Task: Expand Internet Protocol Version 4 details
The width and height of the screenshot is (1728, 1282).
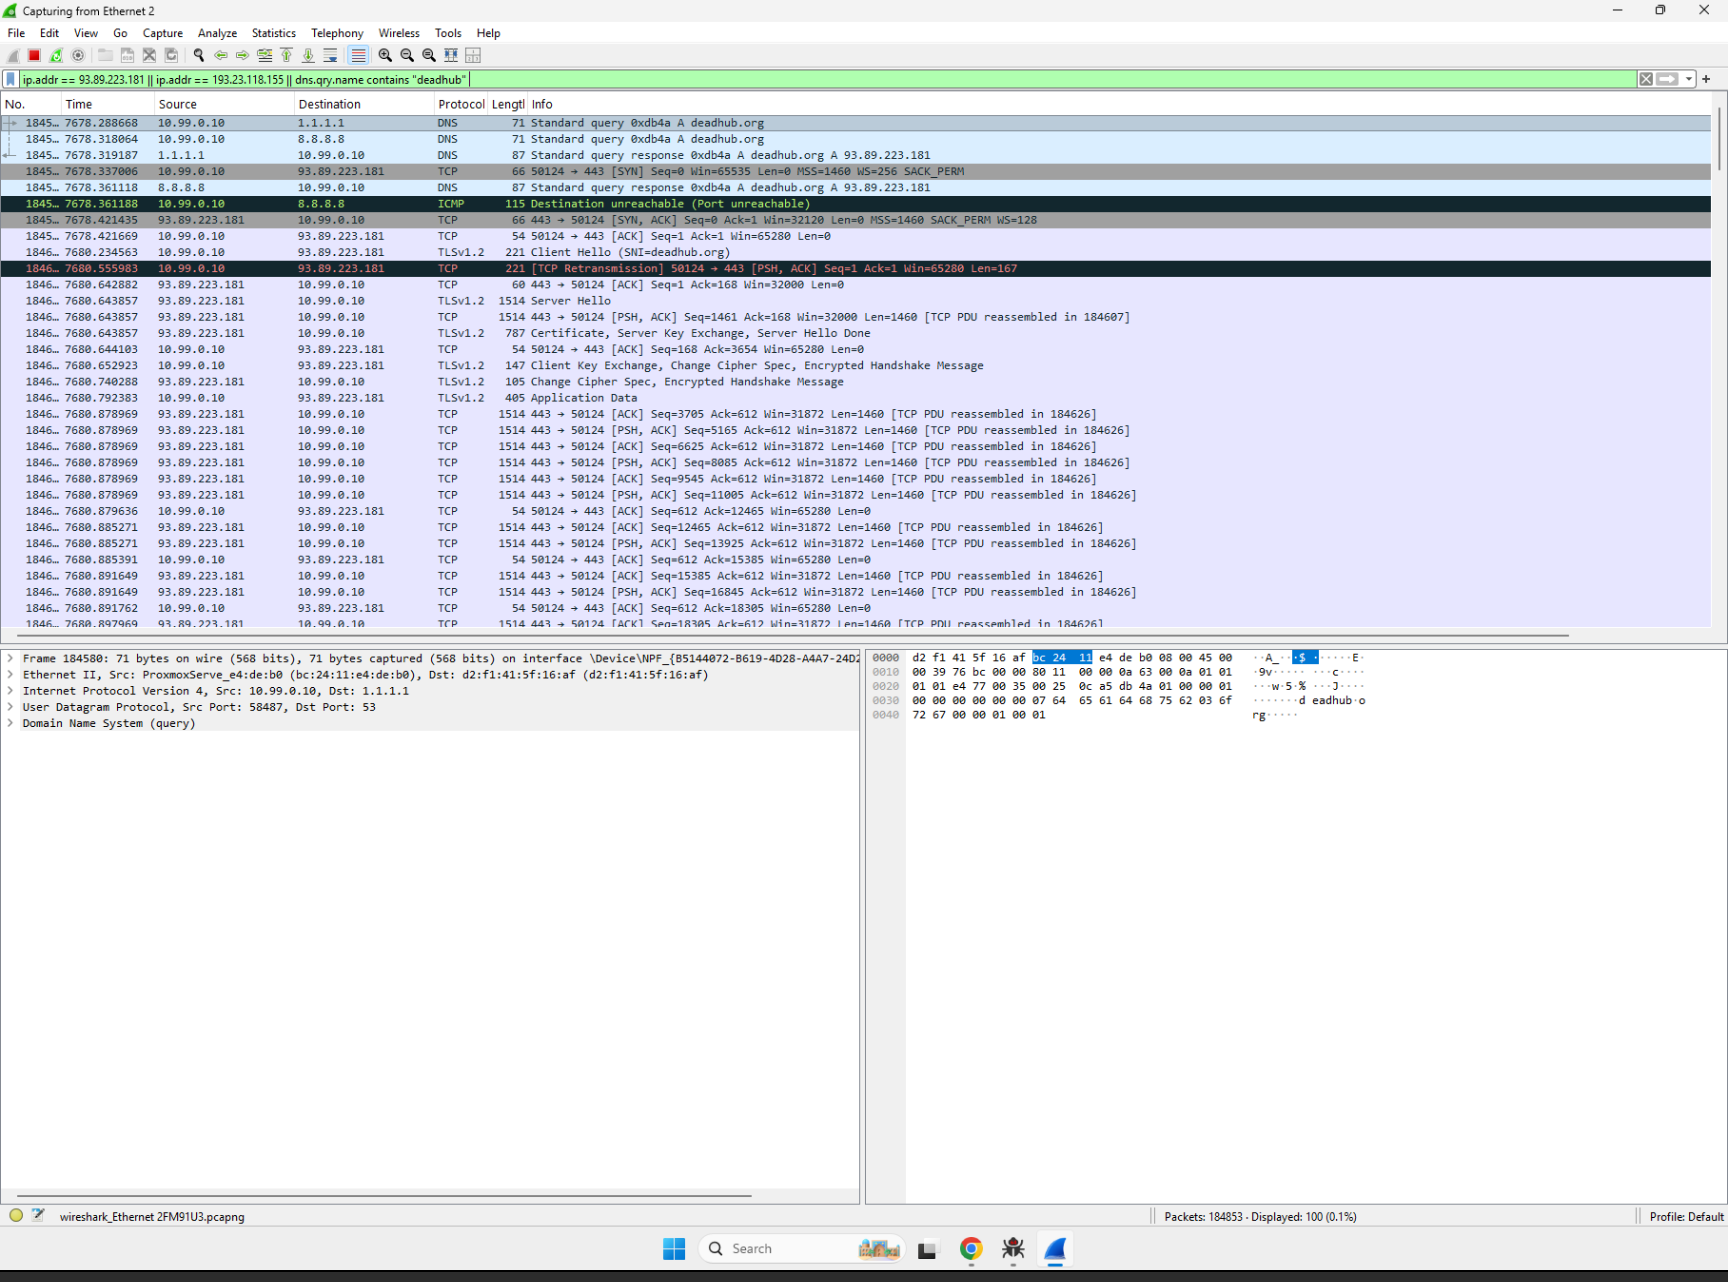Action: pos(10,691)
